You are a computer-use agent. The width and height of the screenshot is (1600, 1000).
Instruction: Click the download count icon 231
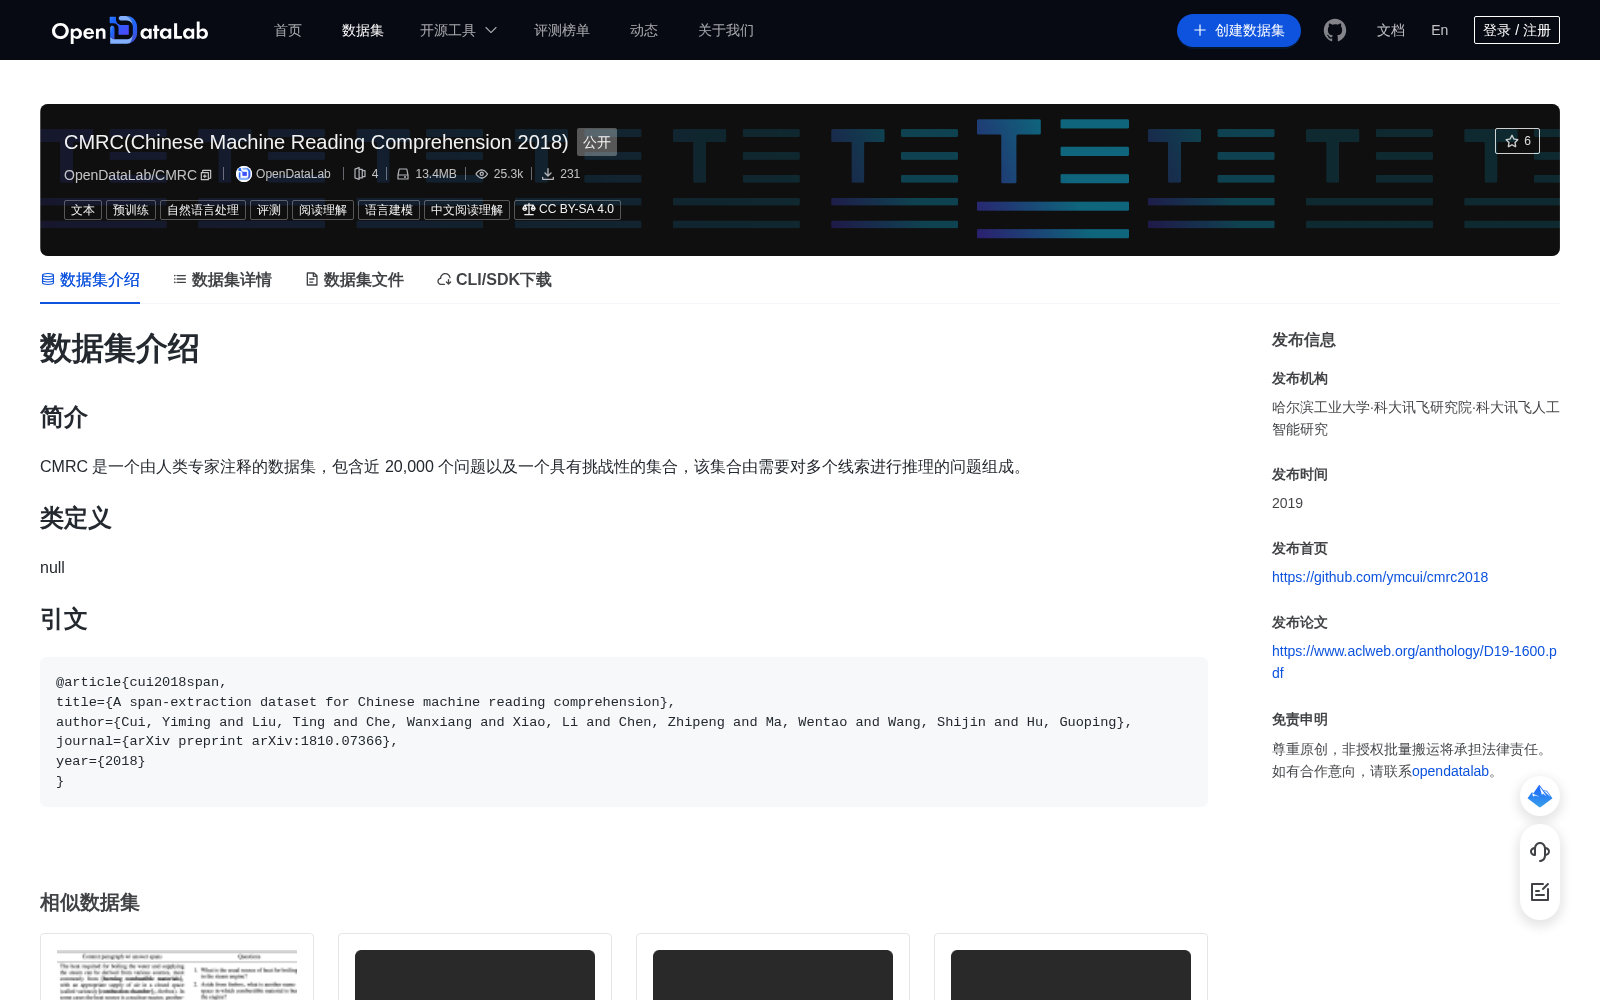pyautogui.click(x=548, y=174)
